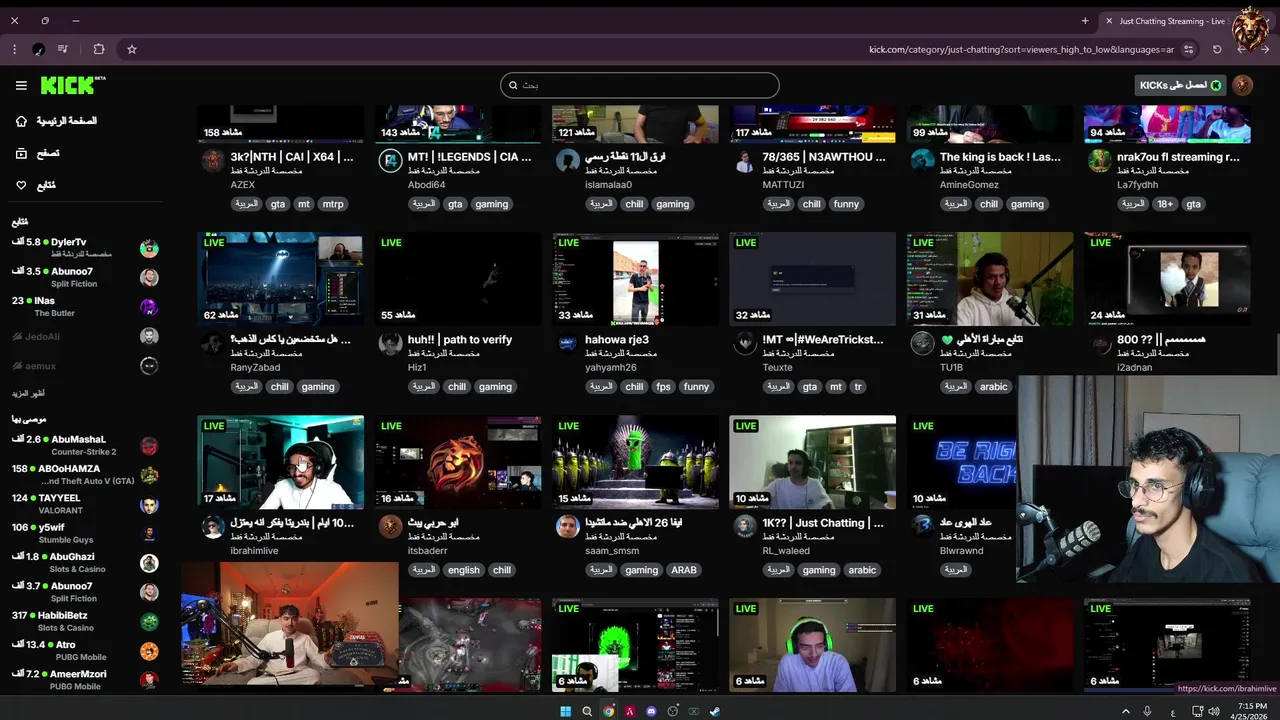The image size is (1280, 720).
Task: Click the browse icon in Kick sidebar
Action: [x=21, y=153]
